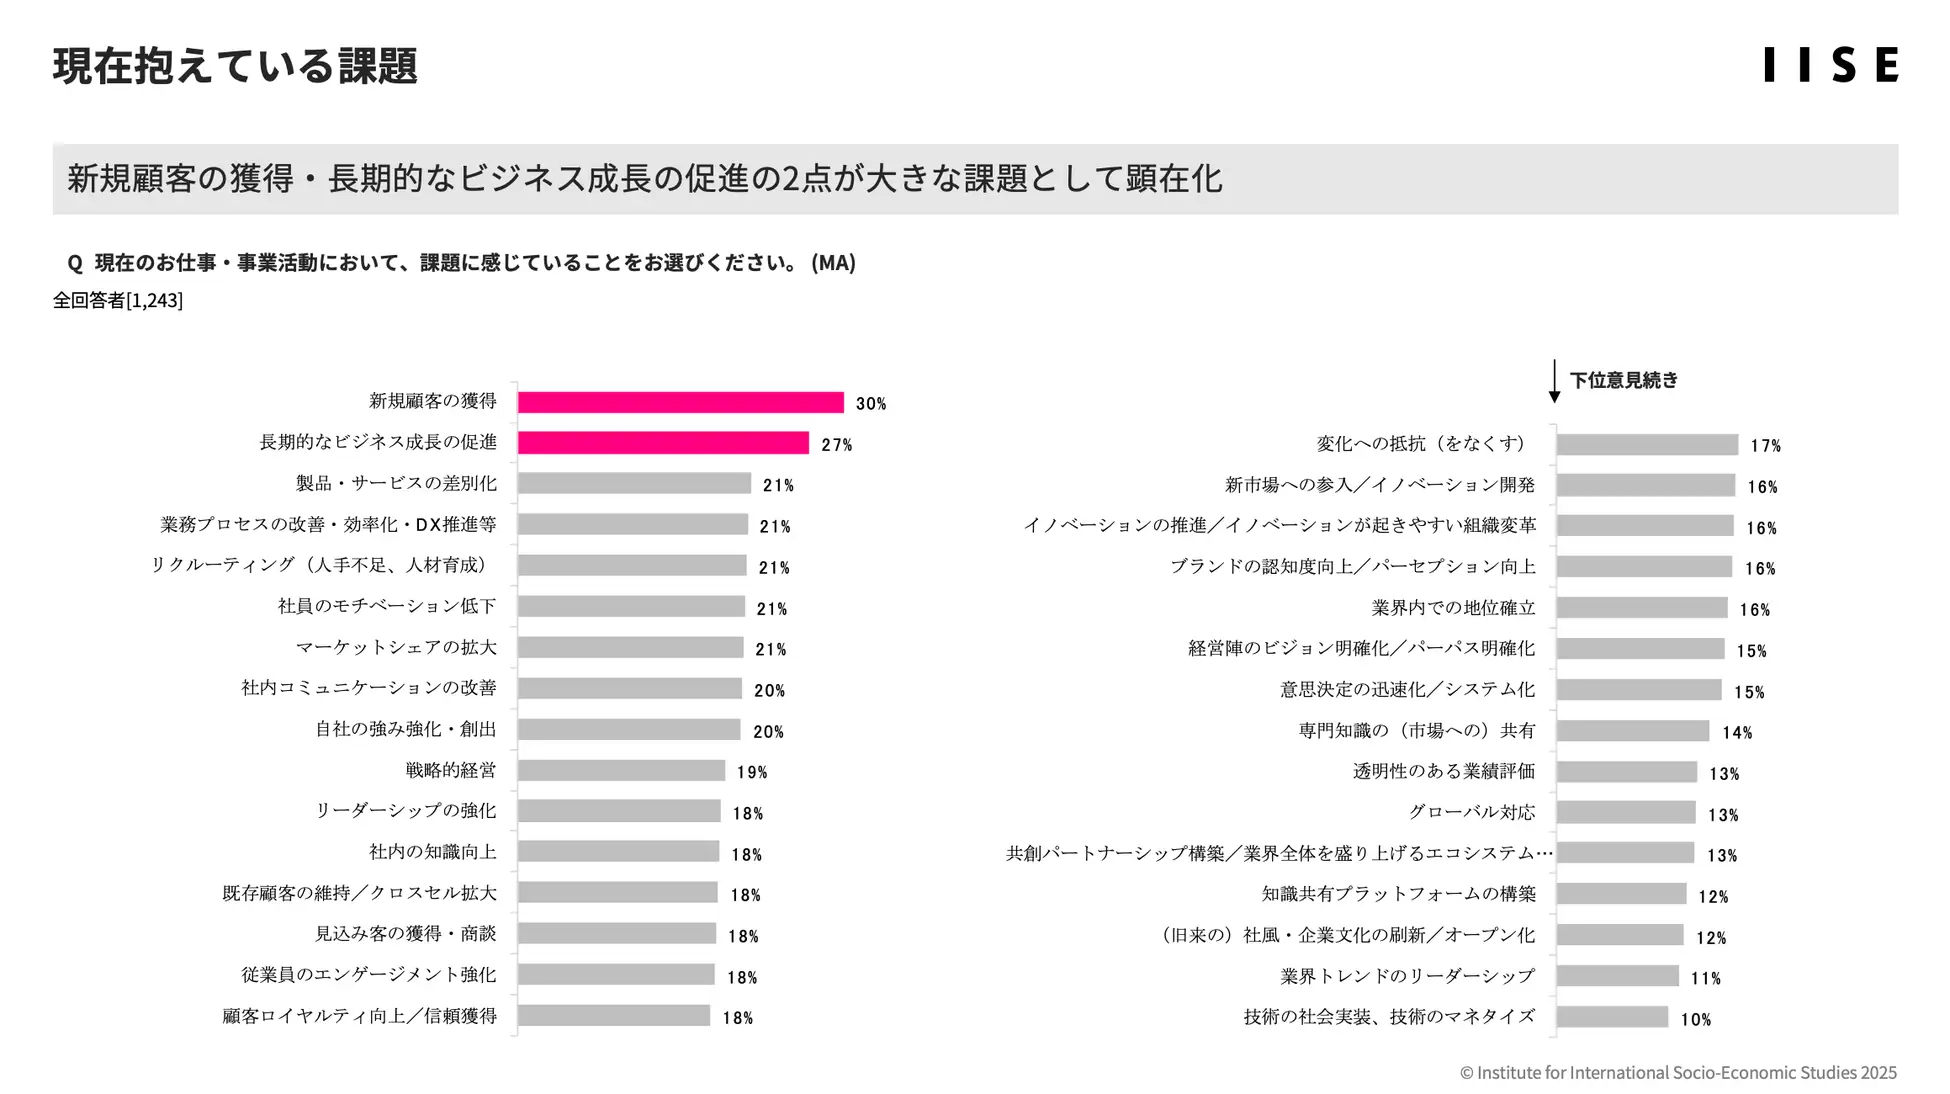Click the gray bar for グローバル対応
Screen dimensions: 1950x1094
pos(1626,813)
